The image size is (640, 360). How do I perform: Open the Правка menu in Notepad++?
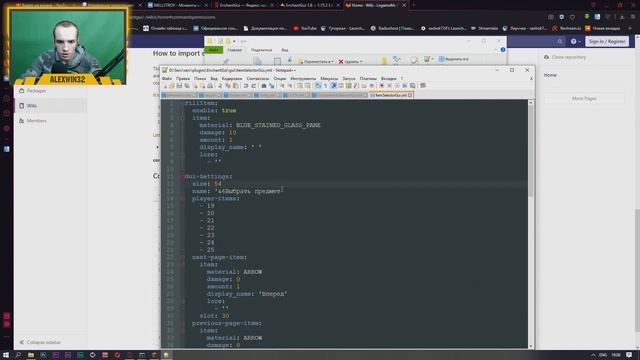(x=183, y=78)
